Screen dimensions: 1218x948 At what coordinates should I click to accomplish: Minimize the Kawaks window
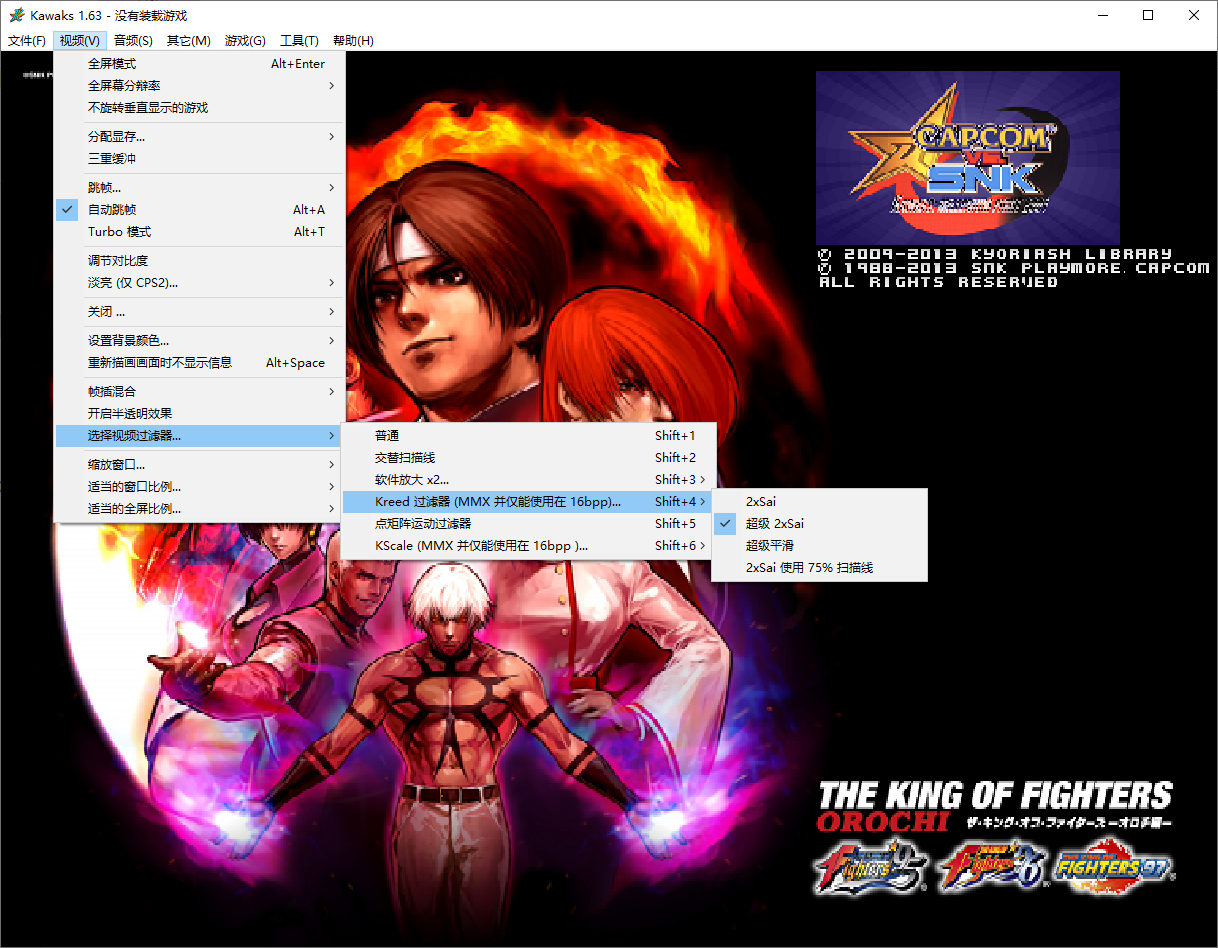(x=1102, y=15)
